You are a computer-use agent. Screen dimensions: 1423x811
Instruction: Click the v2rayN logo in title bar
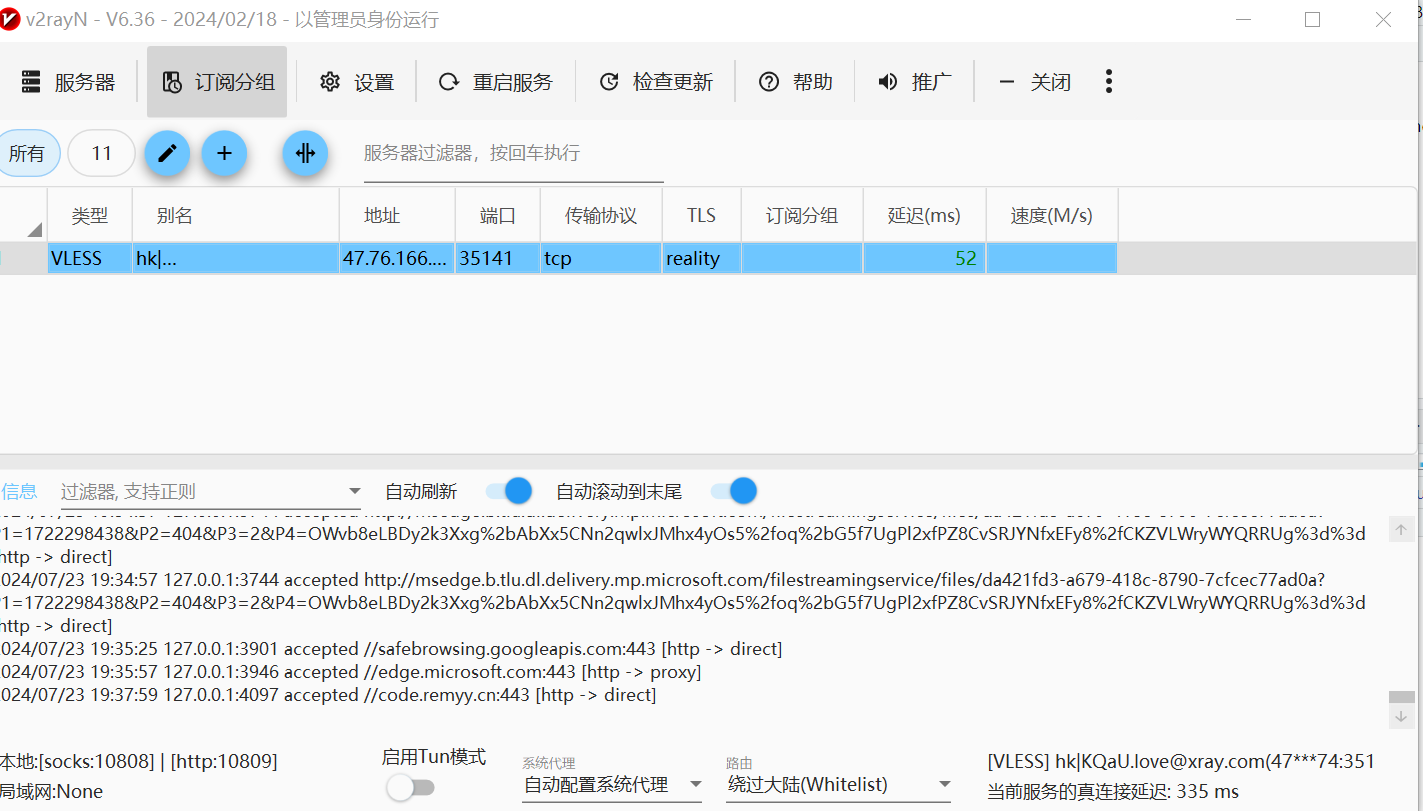click(x=10, y=20)
